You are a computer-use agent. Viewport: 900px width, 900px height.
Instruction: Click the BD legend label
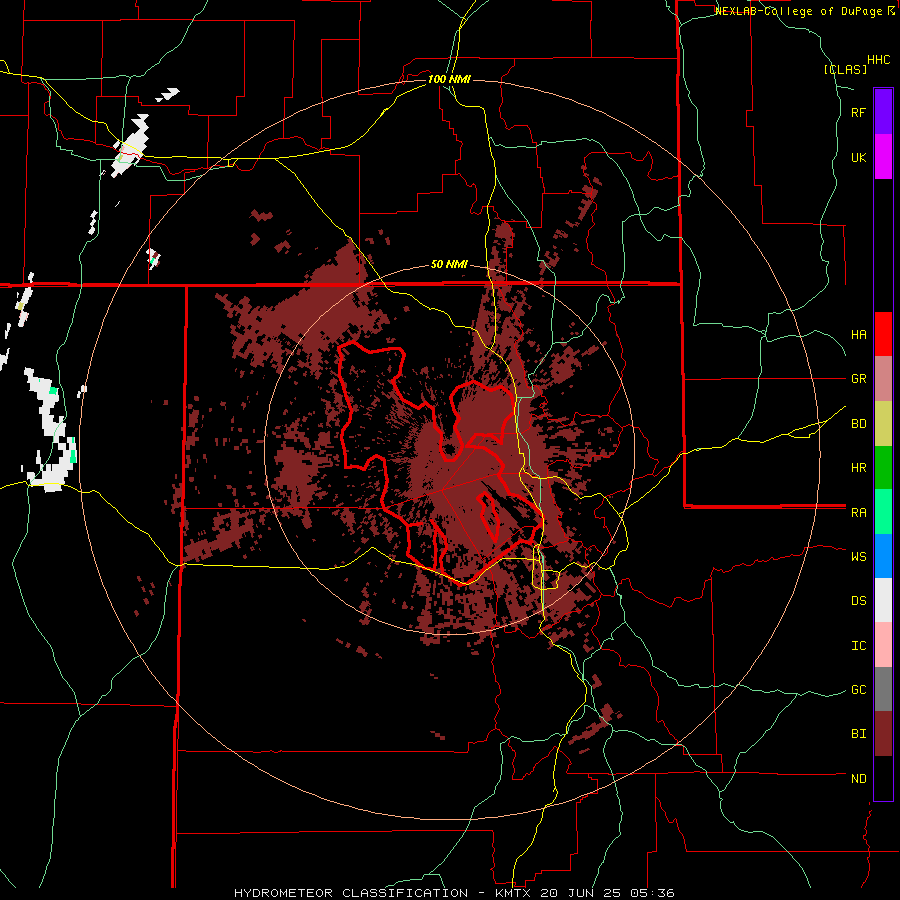pyautogui.click(x=858, y=424)
